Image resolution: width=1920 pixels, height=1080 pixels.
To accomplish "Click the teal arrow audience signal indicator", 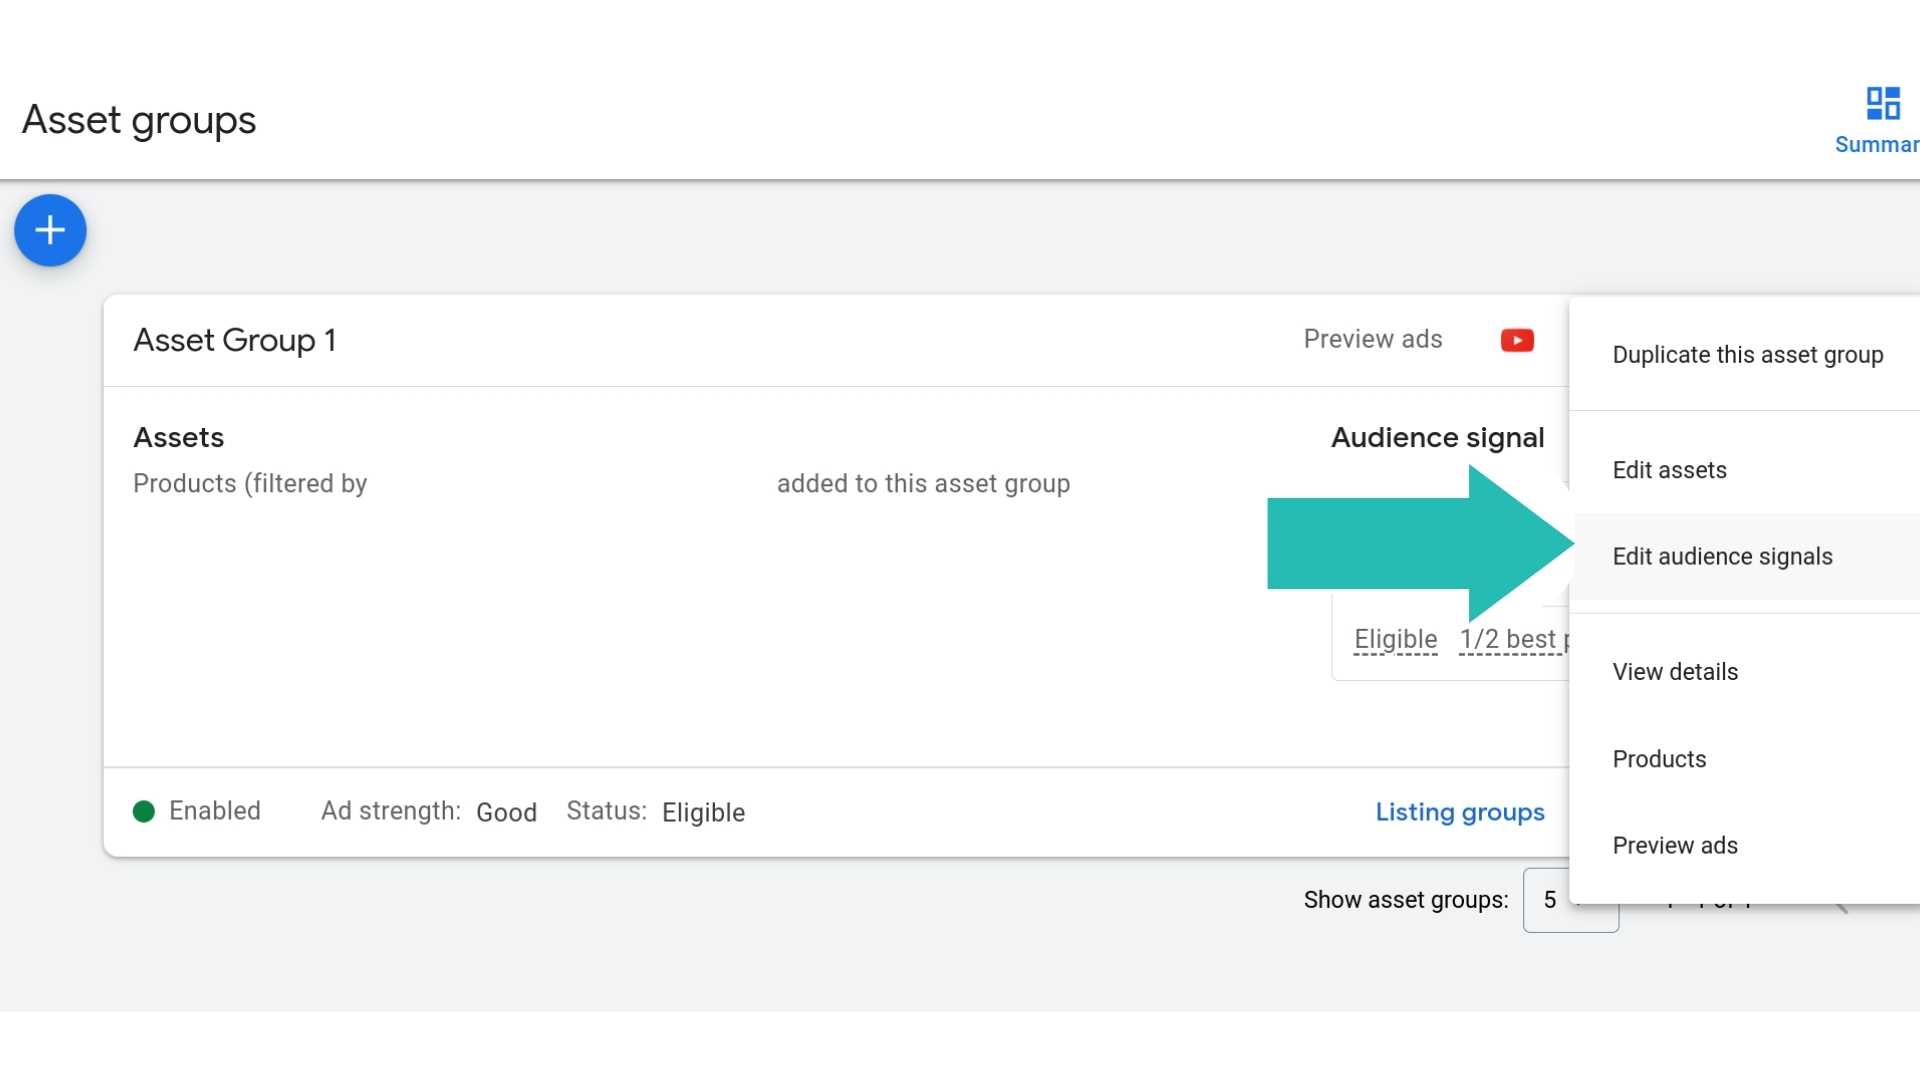I will (x=1418, y=545).
